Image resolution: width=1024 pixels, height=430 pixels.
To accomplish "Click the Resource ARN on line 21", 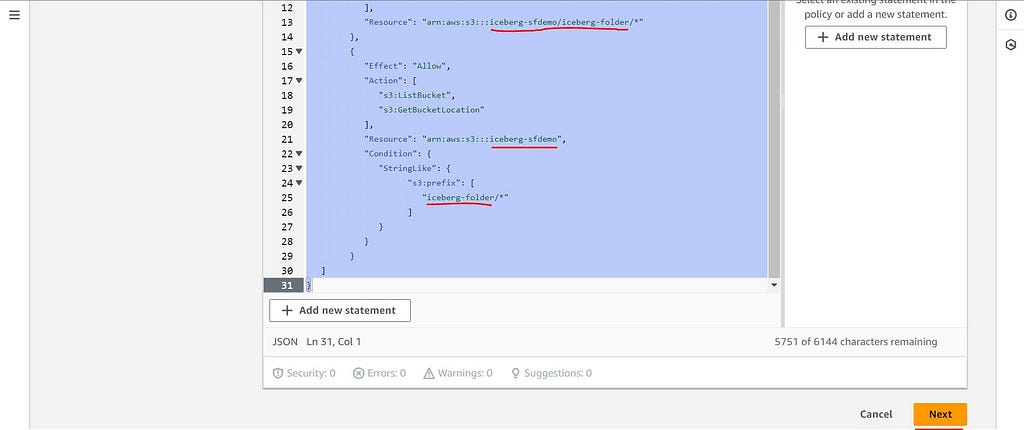I will click(x=493, y=139).
